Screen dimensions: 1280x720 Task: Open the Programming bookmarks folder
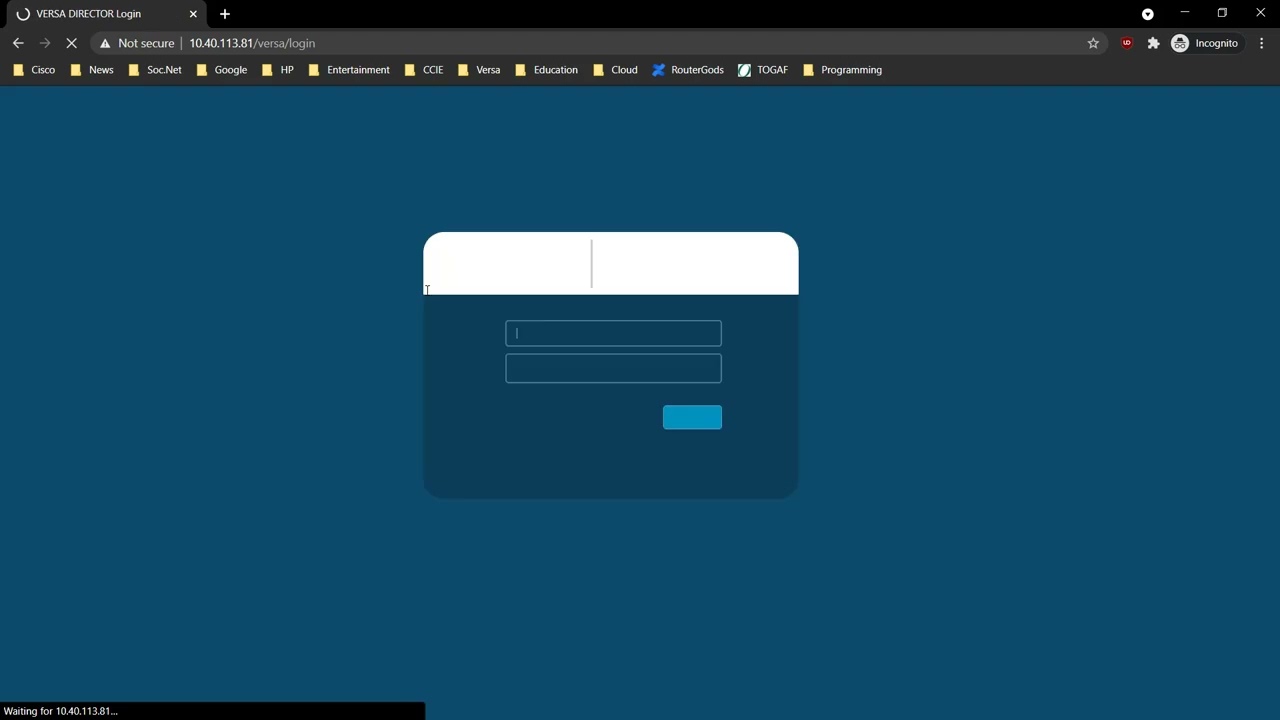click(x=842, y=70)
